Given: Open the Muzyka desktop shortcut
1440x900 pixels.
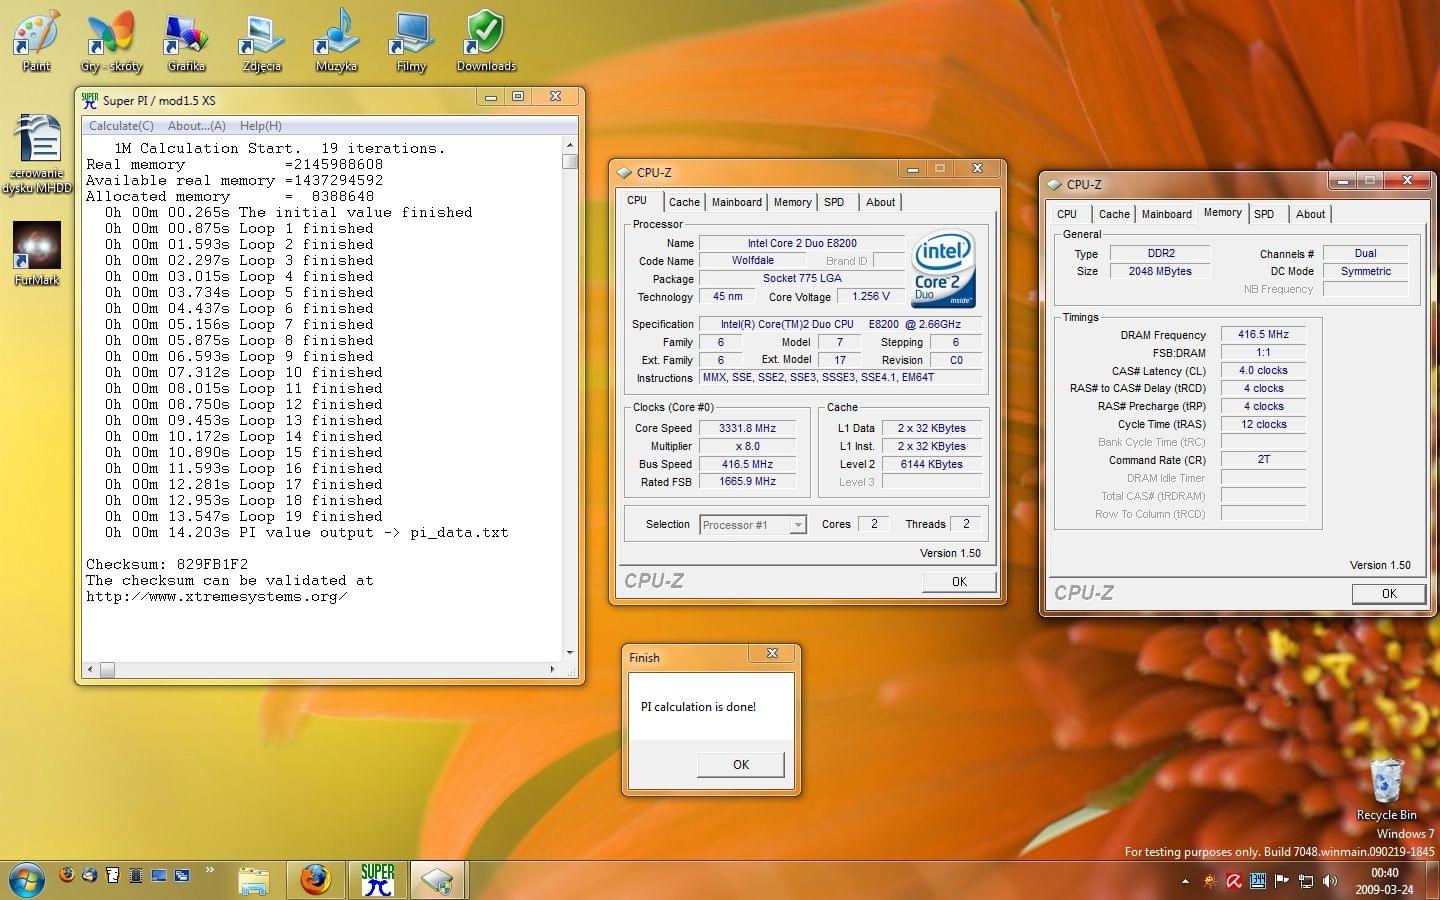Looking at the screenshot, I should click(336, 42).
